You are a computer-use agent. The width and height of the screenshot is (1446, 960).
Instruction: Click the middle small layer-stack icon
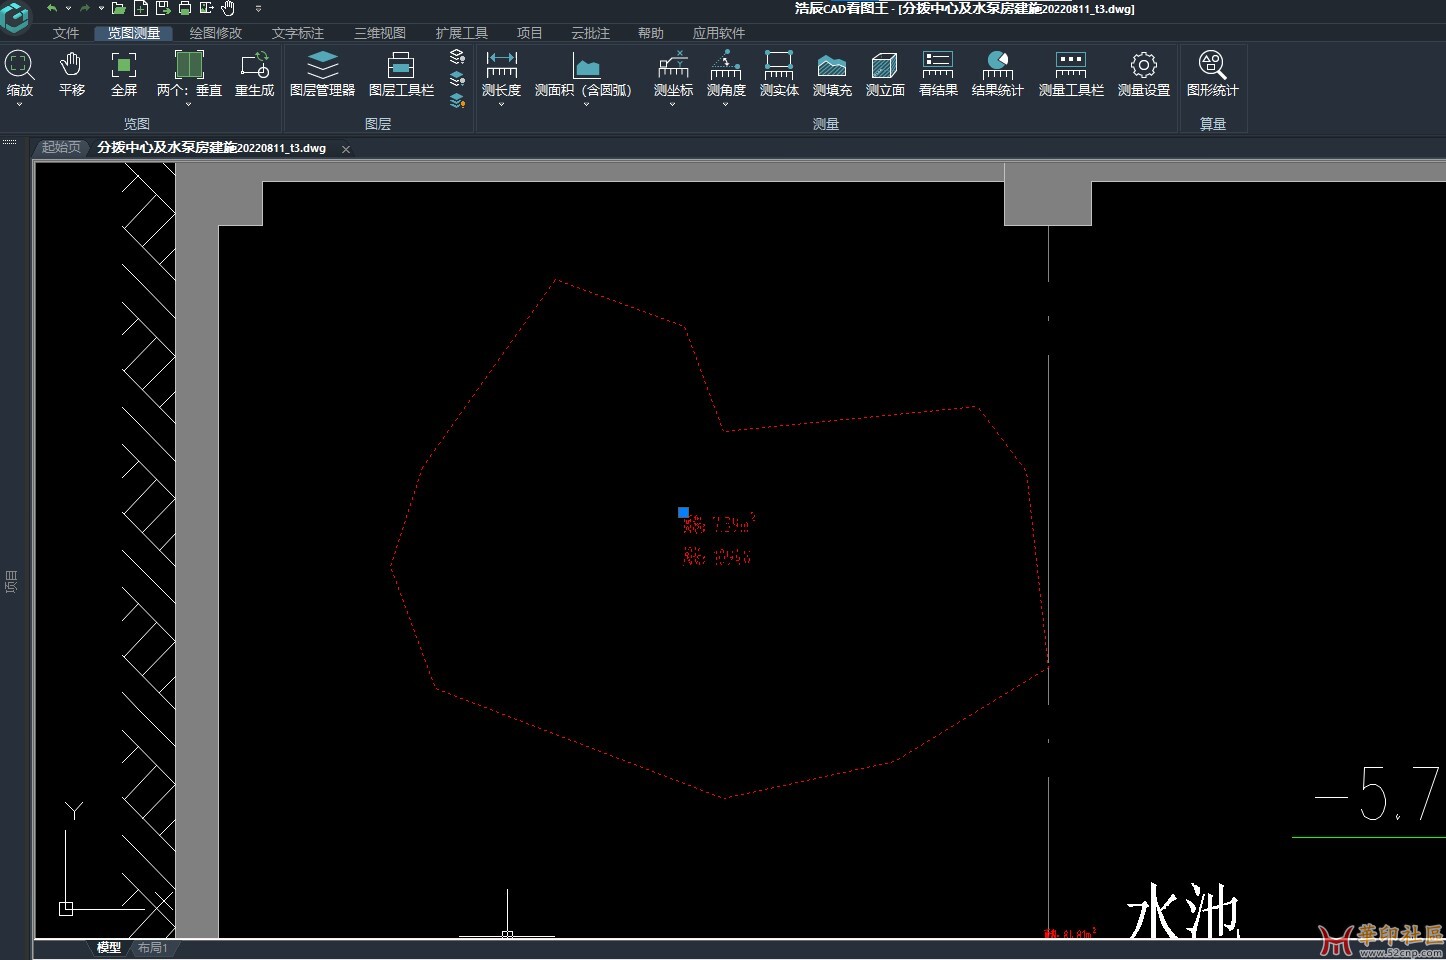[x=457, y=78]
